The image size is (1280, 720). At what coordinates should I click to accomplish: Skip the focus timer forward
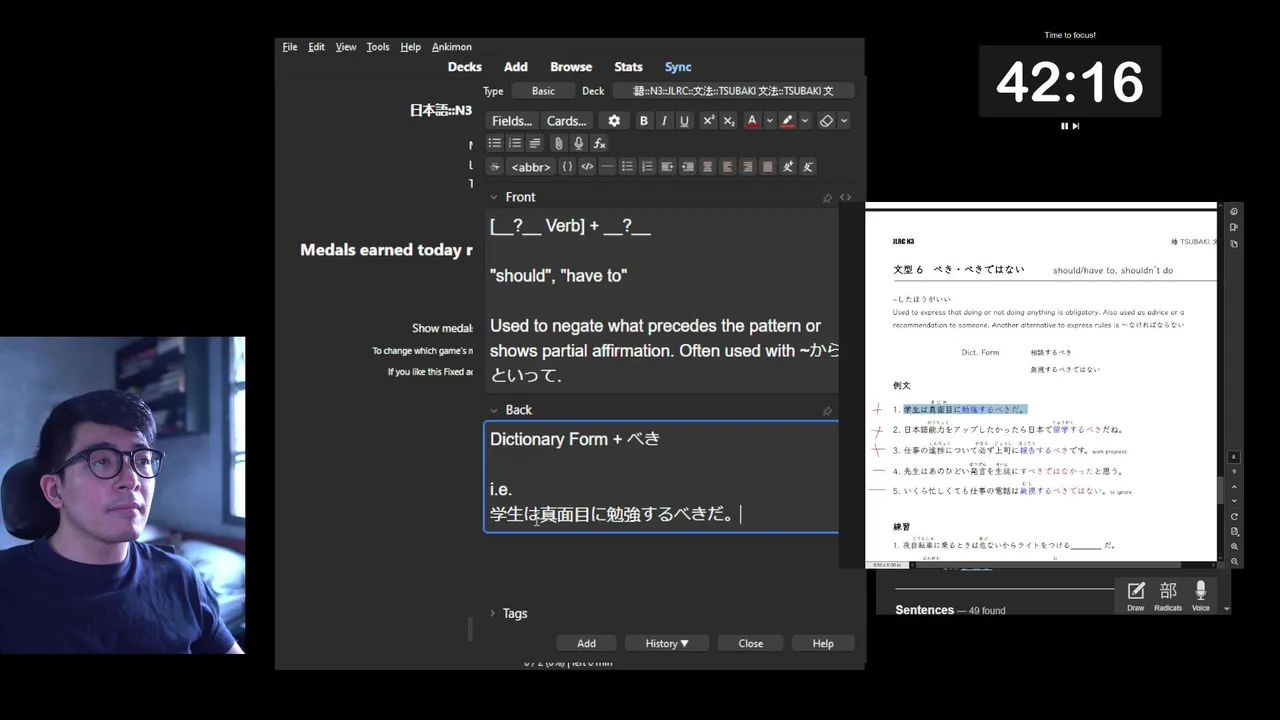click(x=1076, y=126)
